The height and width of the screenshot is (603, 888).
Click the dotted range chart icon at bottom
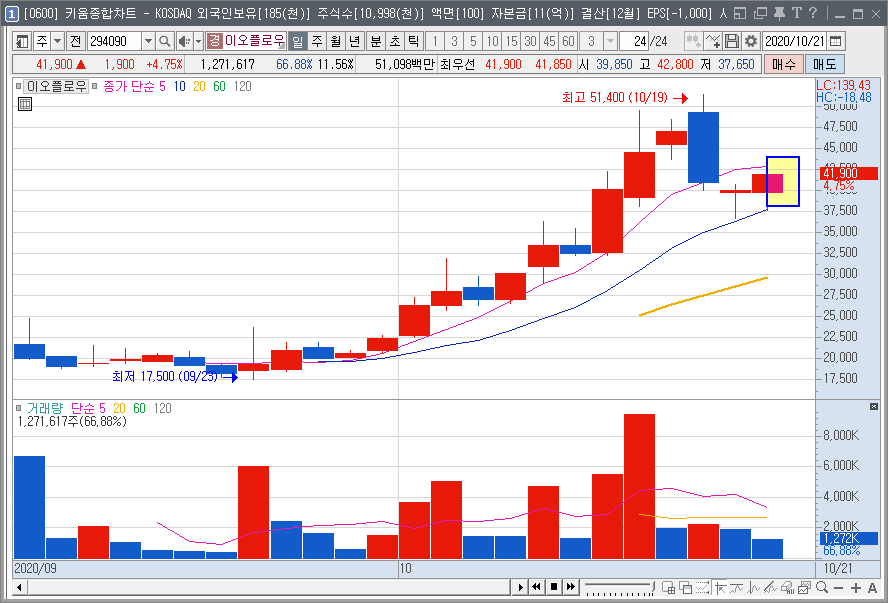click(x=703, y=588)
